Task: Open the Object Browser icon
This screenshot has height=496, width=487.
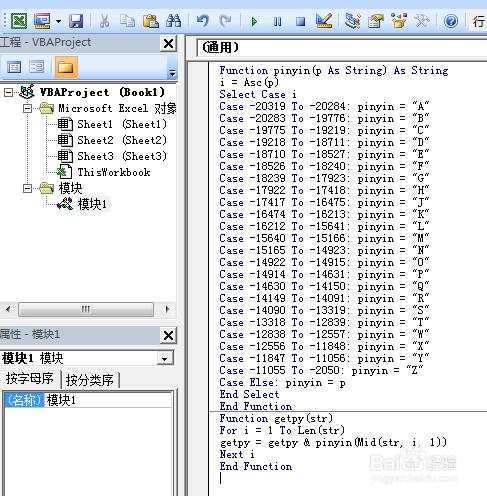Action: (399, 21)
